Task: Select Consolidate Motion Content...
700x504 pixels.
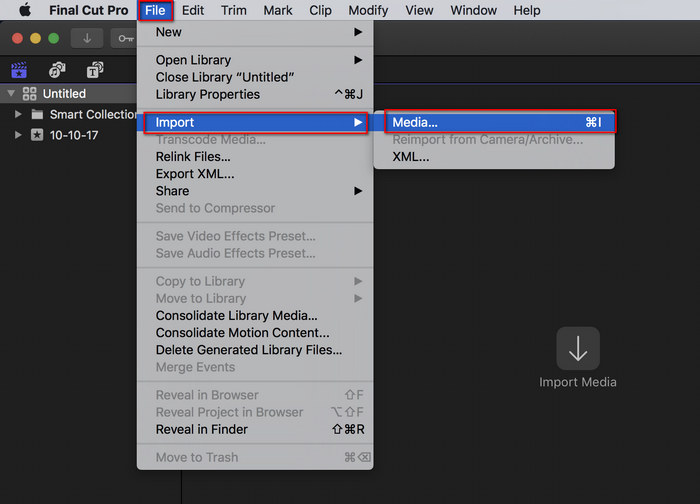Action: (x=255, y=333)
